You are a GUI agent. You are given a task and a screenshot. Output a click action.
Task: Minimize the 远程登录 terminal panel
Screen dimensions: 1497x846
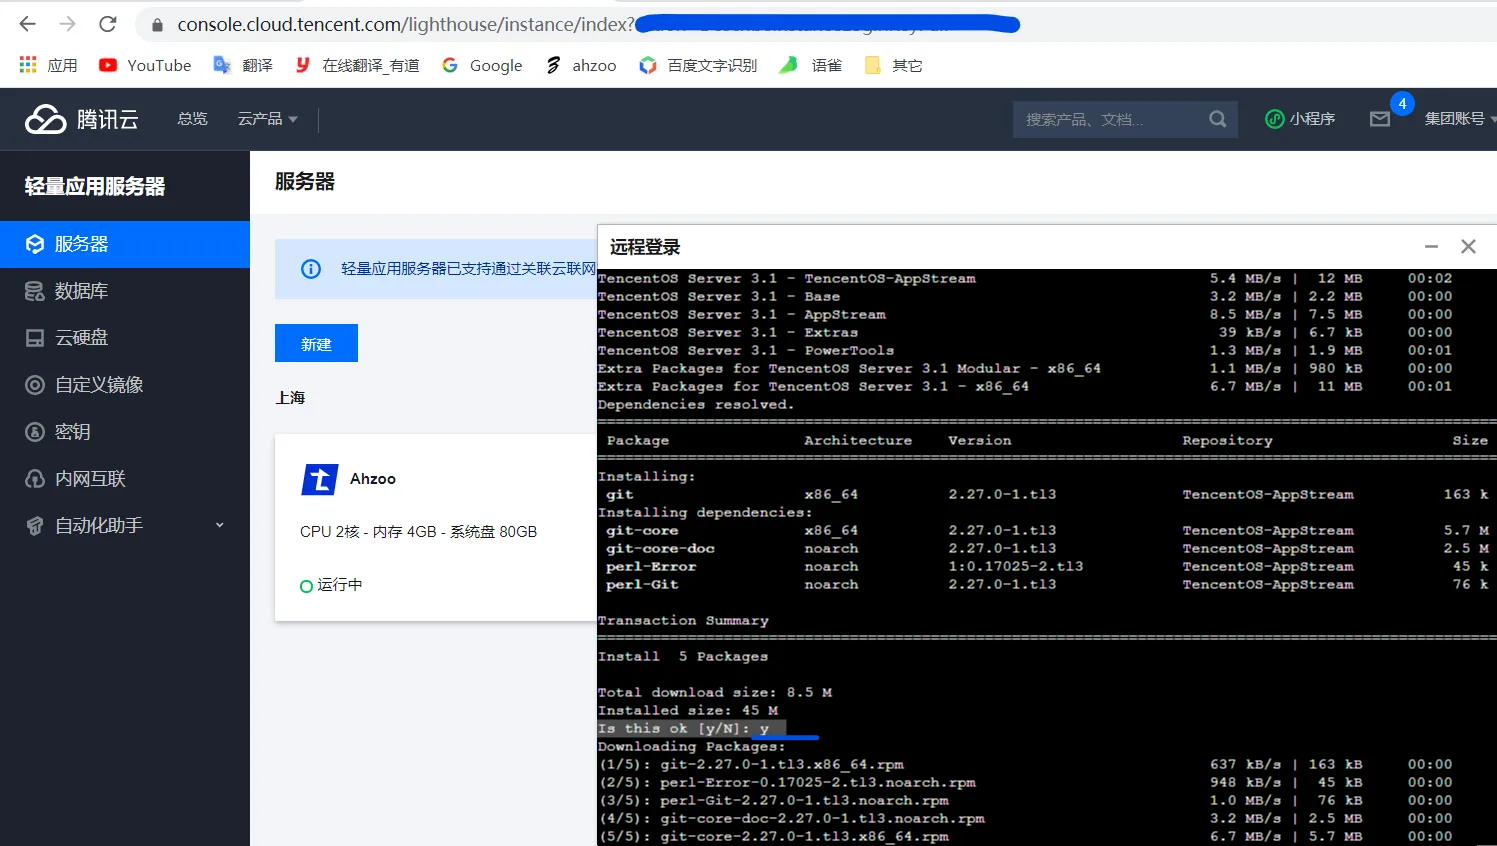[x=1431, y=247]
